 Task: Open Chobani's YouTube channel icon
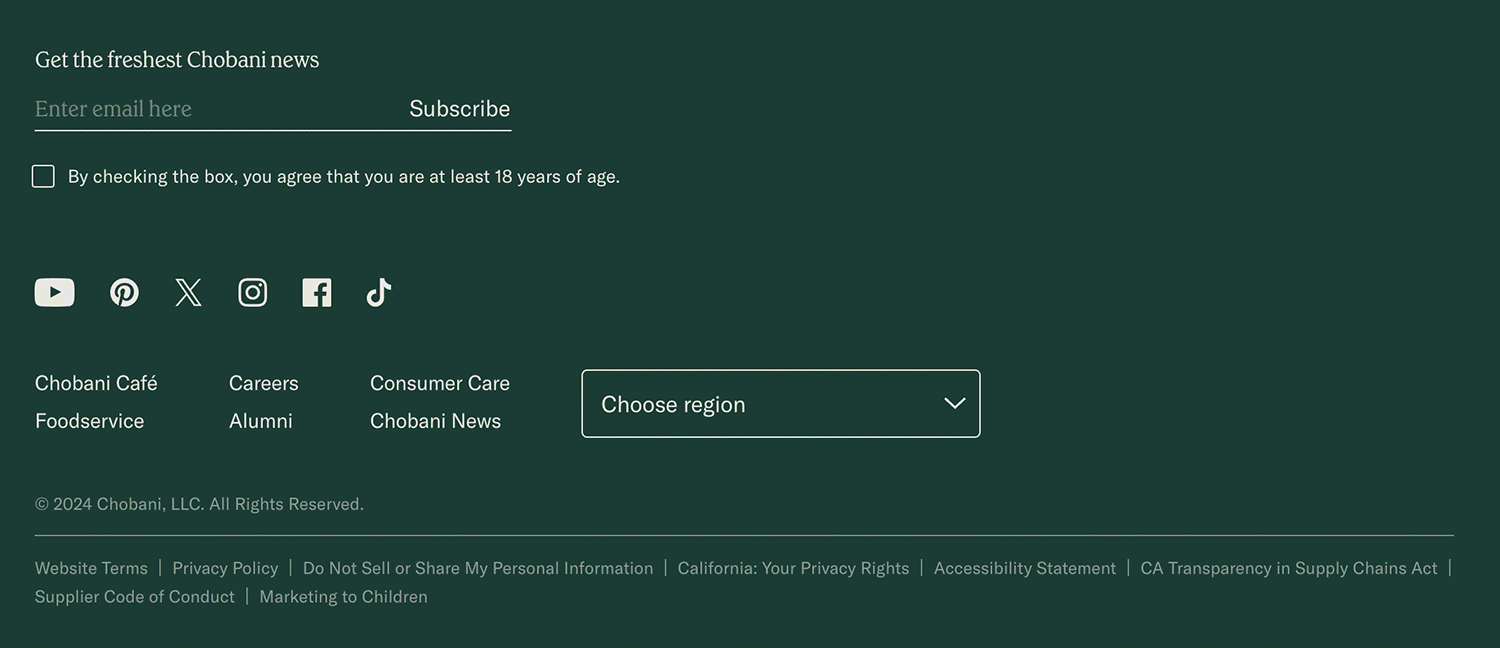coord(55,292)
